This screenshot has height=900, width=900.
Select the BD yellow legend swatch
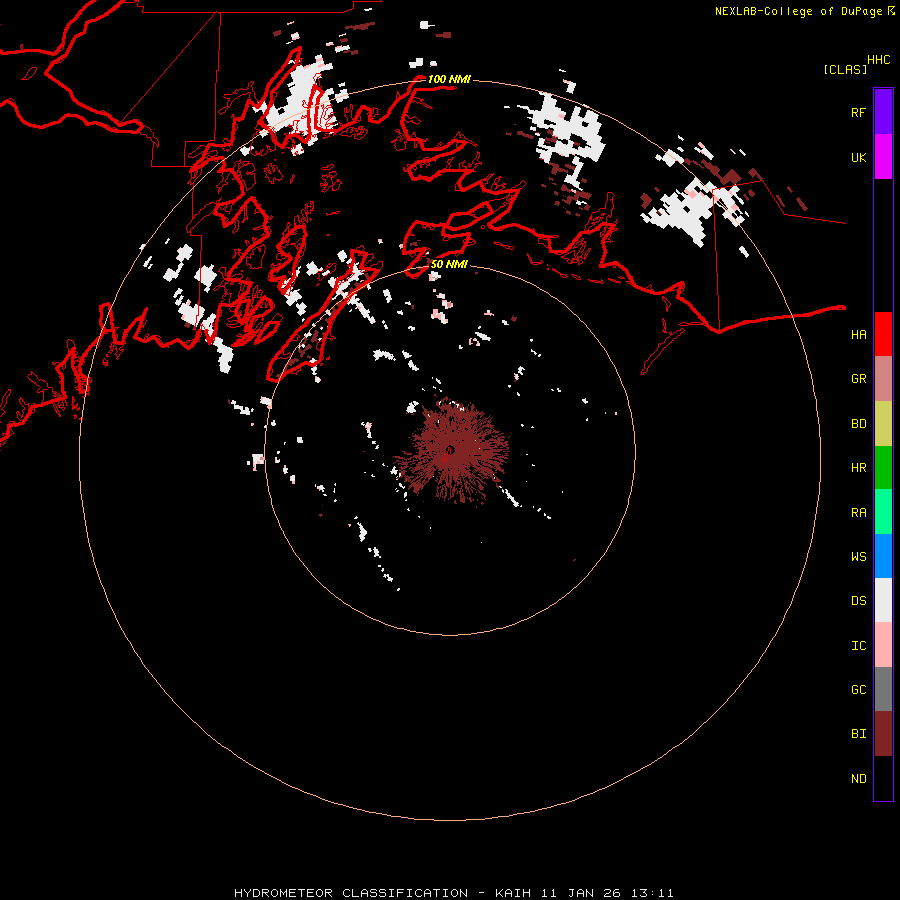(883, 424)
